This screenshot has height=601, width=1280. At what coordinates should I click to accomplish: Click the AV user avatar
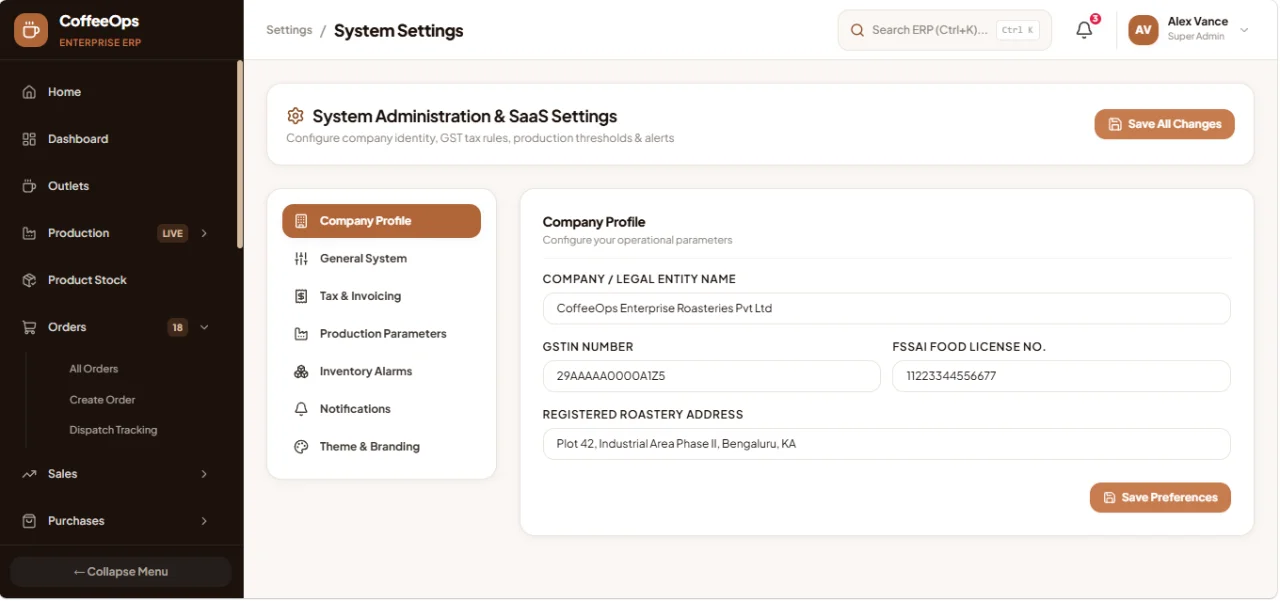(1143, 30)
